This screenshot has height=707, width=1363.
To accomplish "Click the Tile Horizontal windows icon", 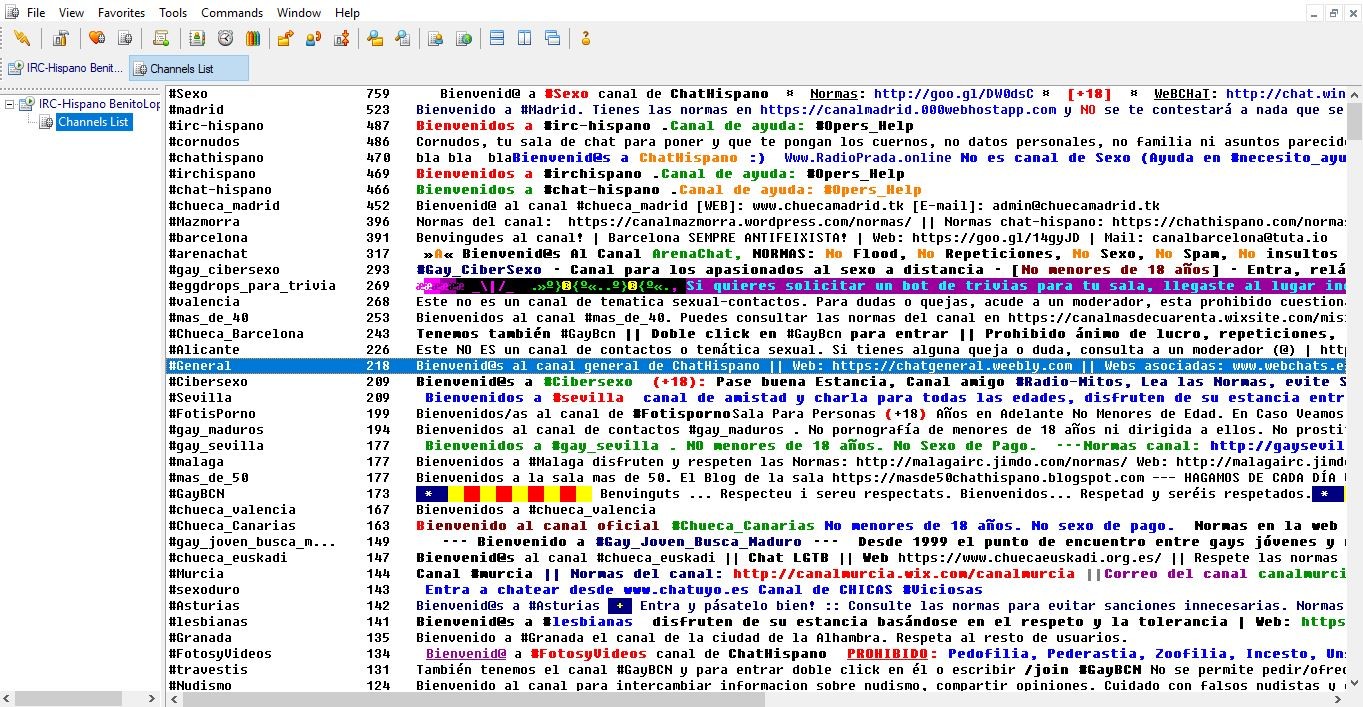I will pyautogui.click(x=496, y=39).
